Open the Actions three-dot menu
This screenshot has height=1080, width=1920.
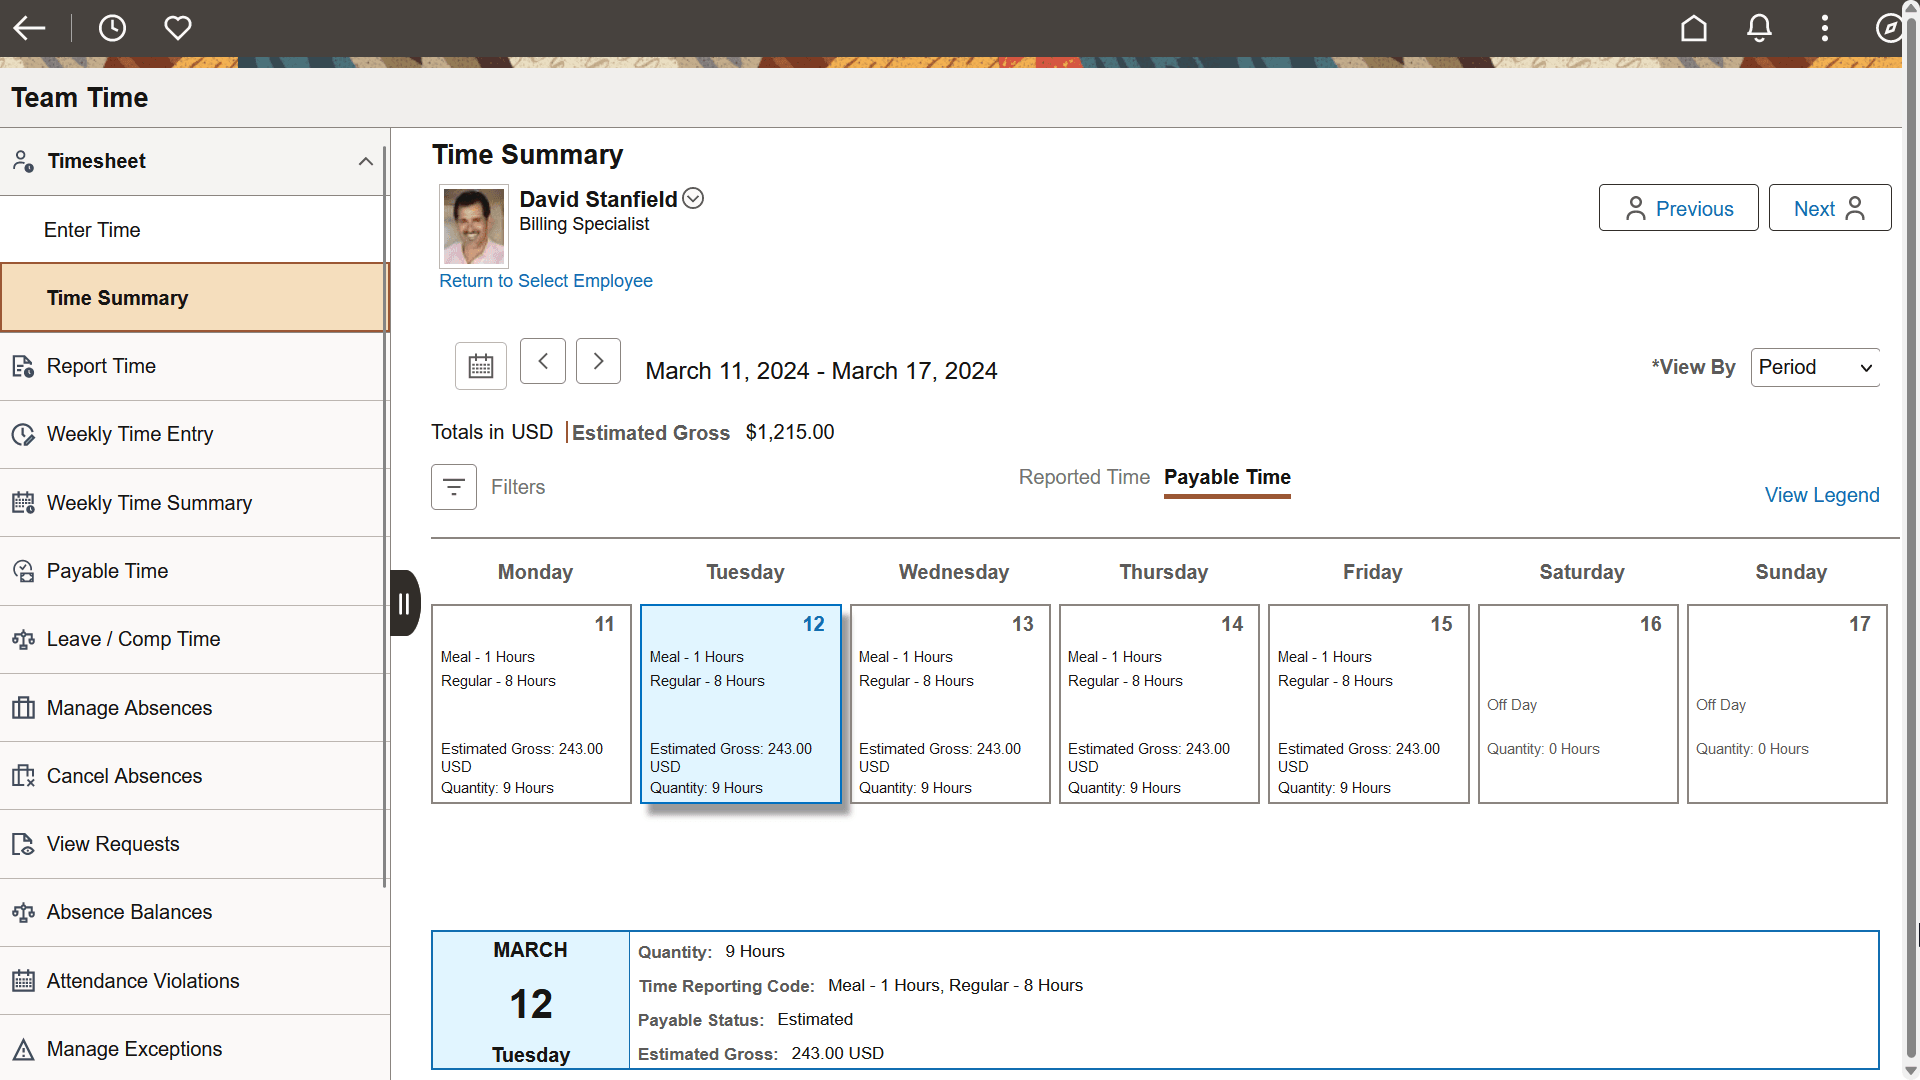pyautogui.click(x=1824, y=27)
